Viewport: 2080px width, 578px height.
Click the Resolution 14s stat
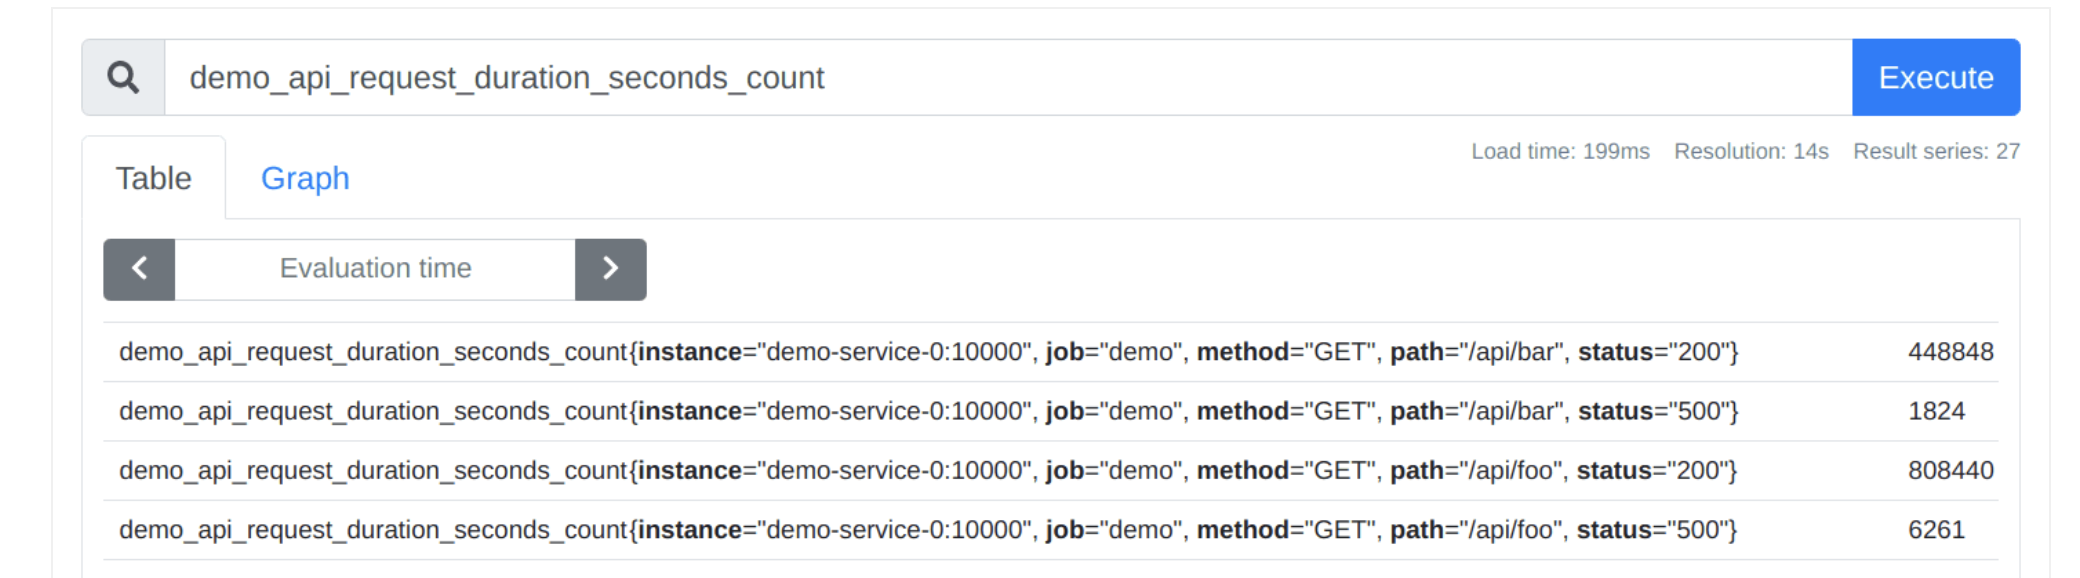point(1751,151)
